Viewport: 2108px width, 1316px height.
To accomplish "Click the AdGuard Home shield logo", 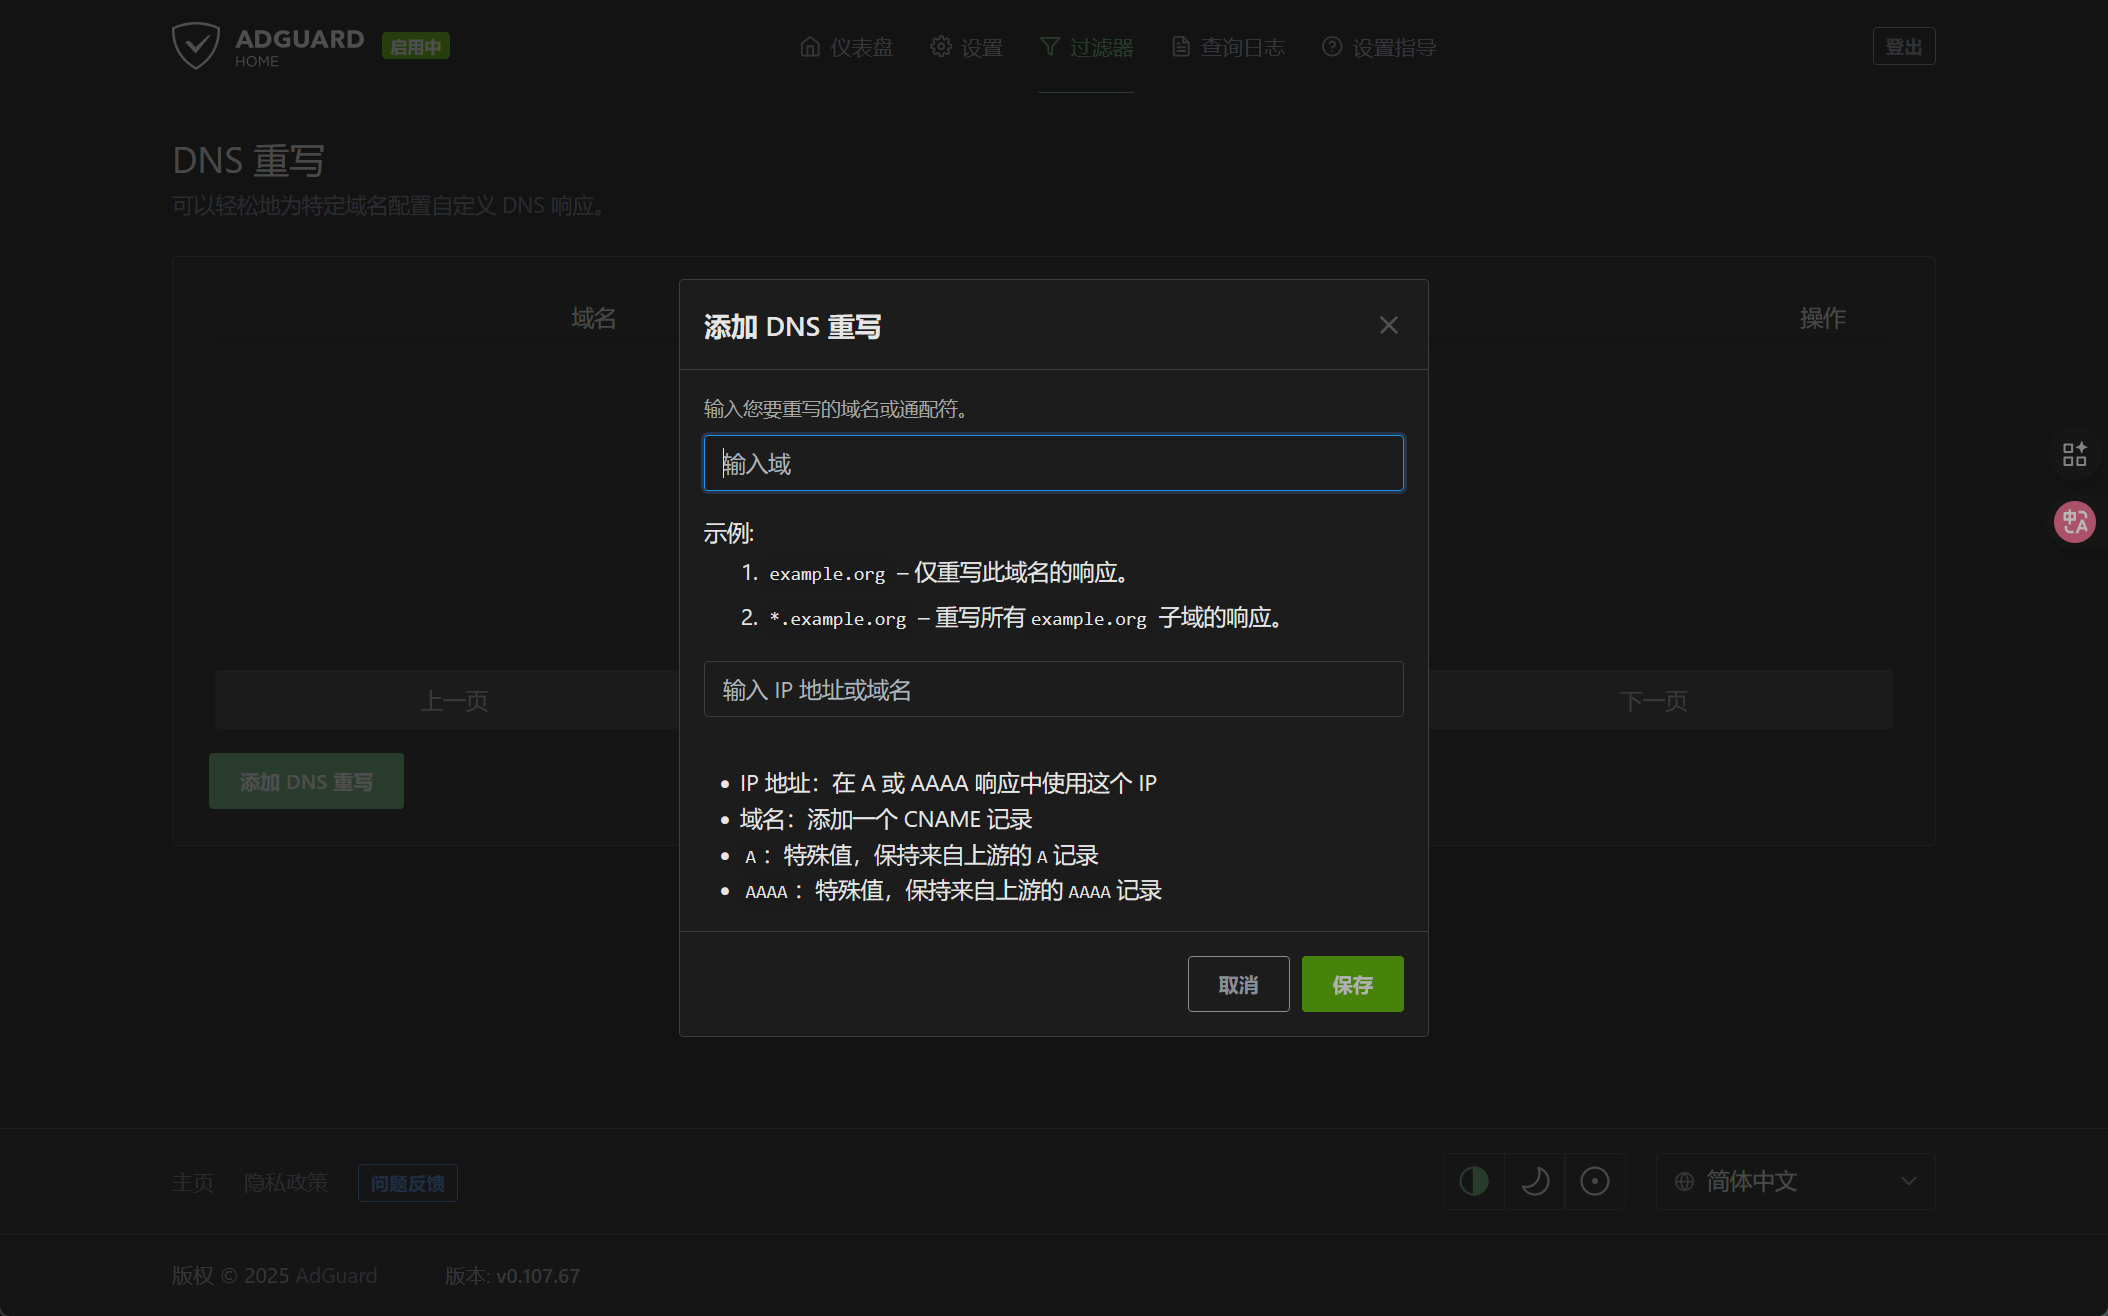I will 195,46.
